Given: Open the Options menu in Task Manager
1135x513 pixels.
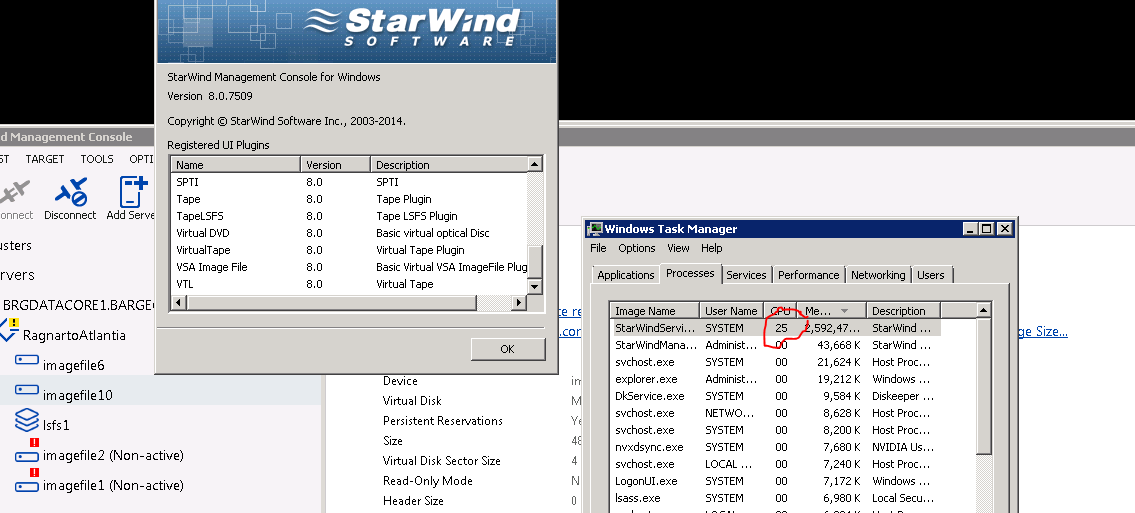Looking at the screenshot, I should click(637, 248).
